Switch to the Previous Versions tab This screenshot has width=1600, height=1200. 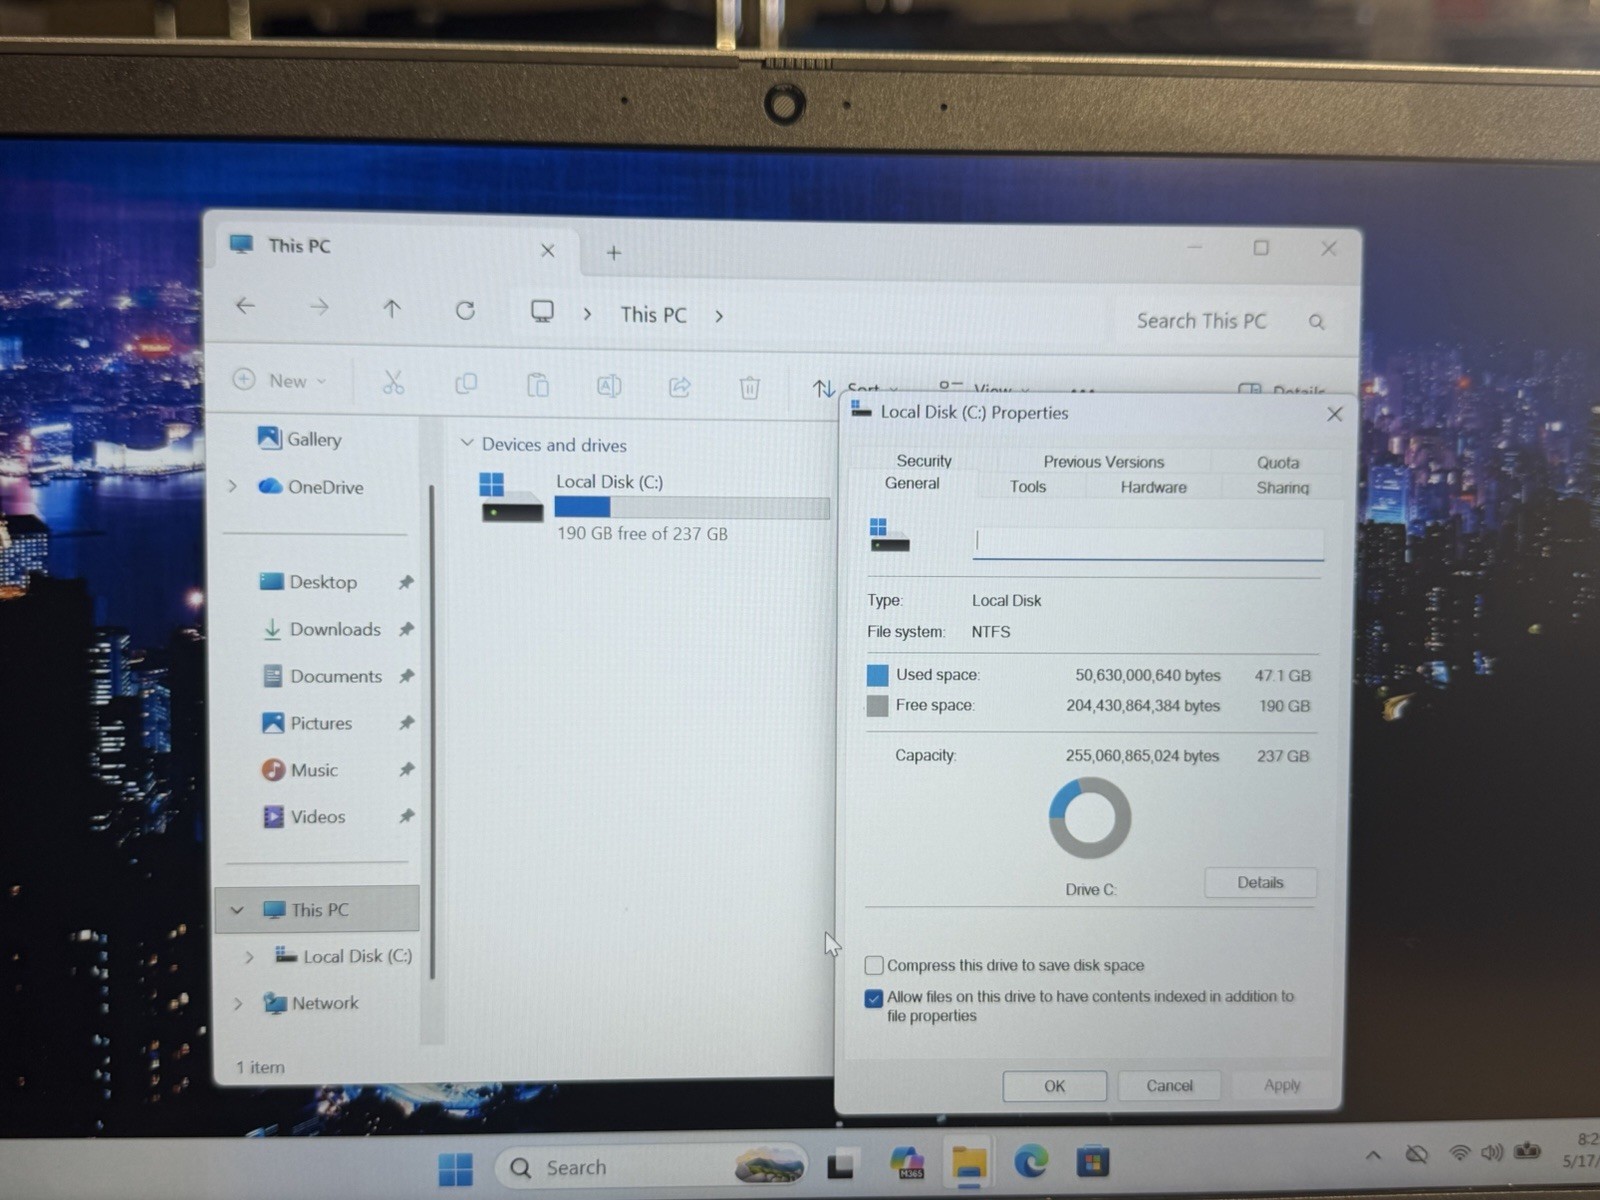1104,461
